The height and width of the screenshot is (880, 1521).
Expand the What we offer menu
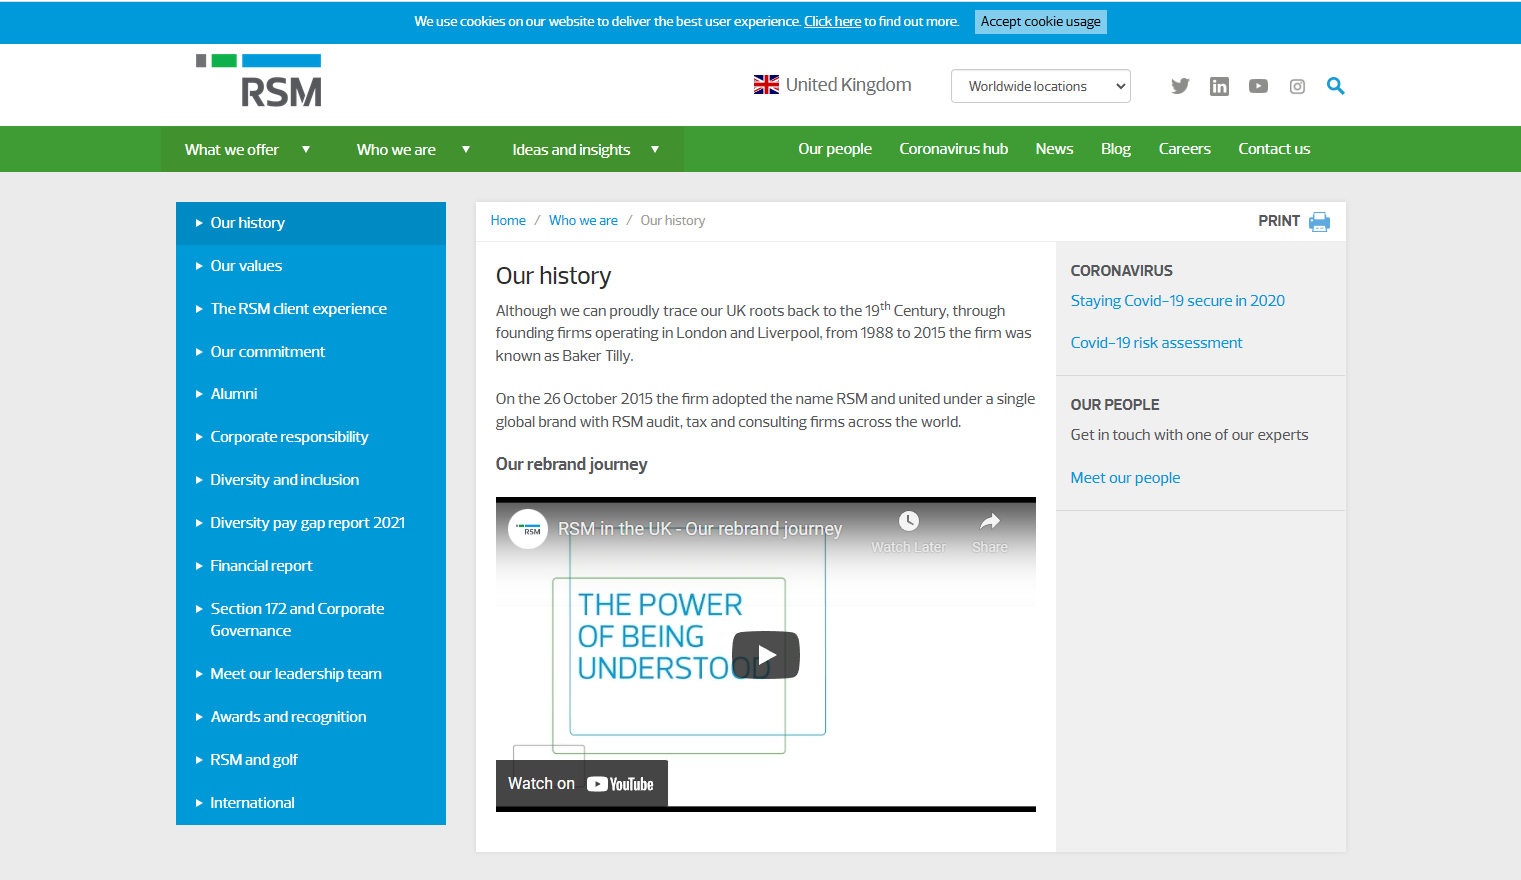point(247,150)
